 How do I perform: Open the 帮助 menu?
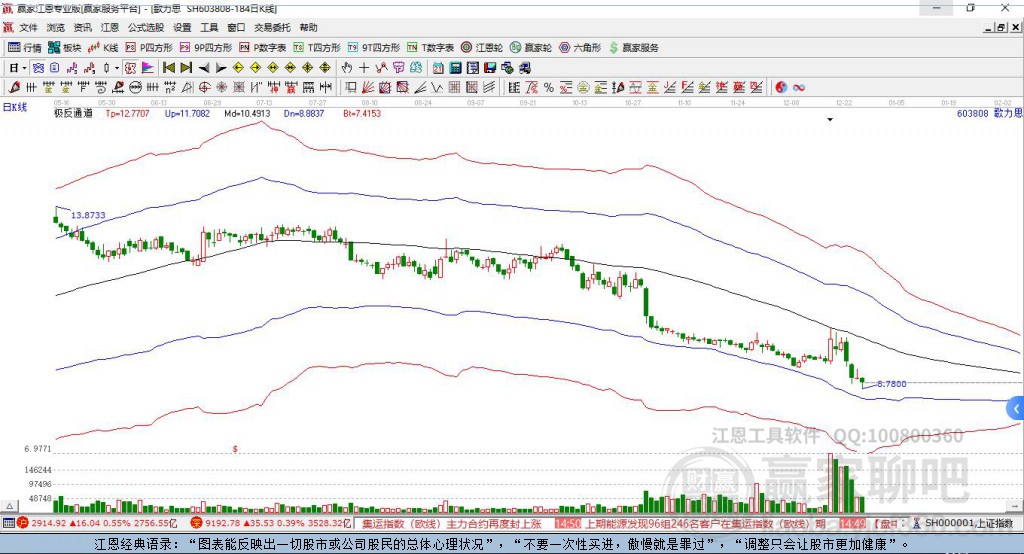coord(308,27)
